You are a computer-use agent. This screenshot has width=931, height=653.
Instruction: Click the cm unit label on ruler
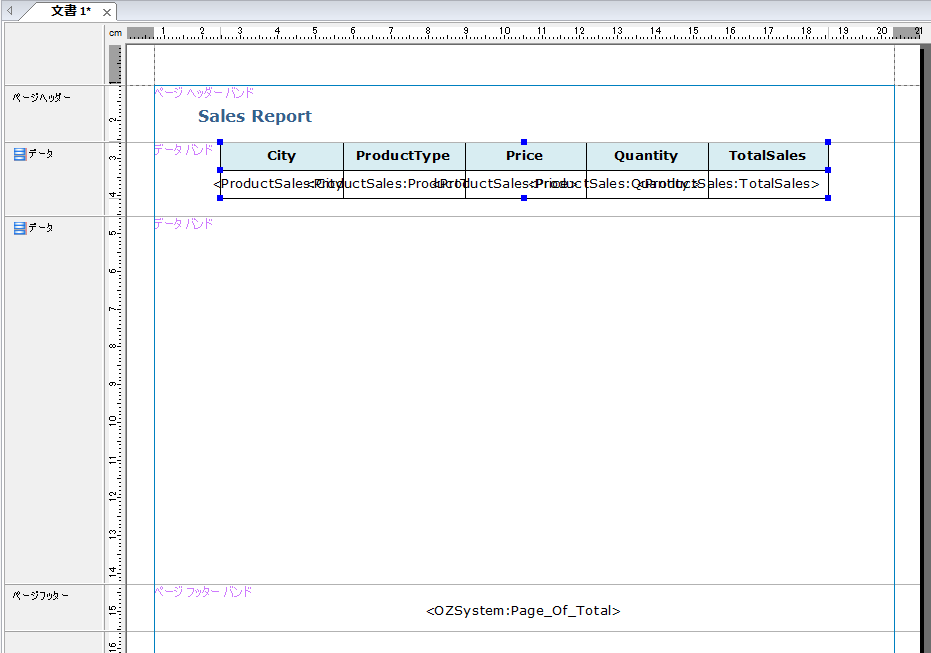pyautogui.click(x=115, y=33)
